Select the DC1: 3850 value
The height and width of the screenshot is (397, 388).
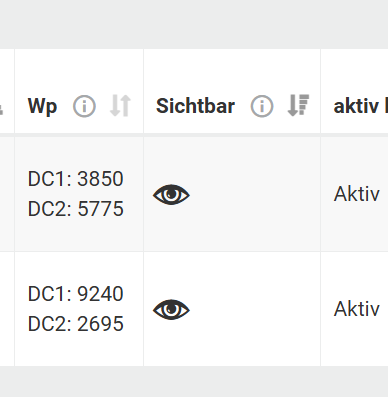(76, 179)
